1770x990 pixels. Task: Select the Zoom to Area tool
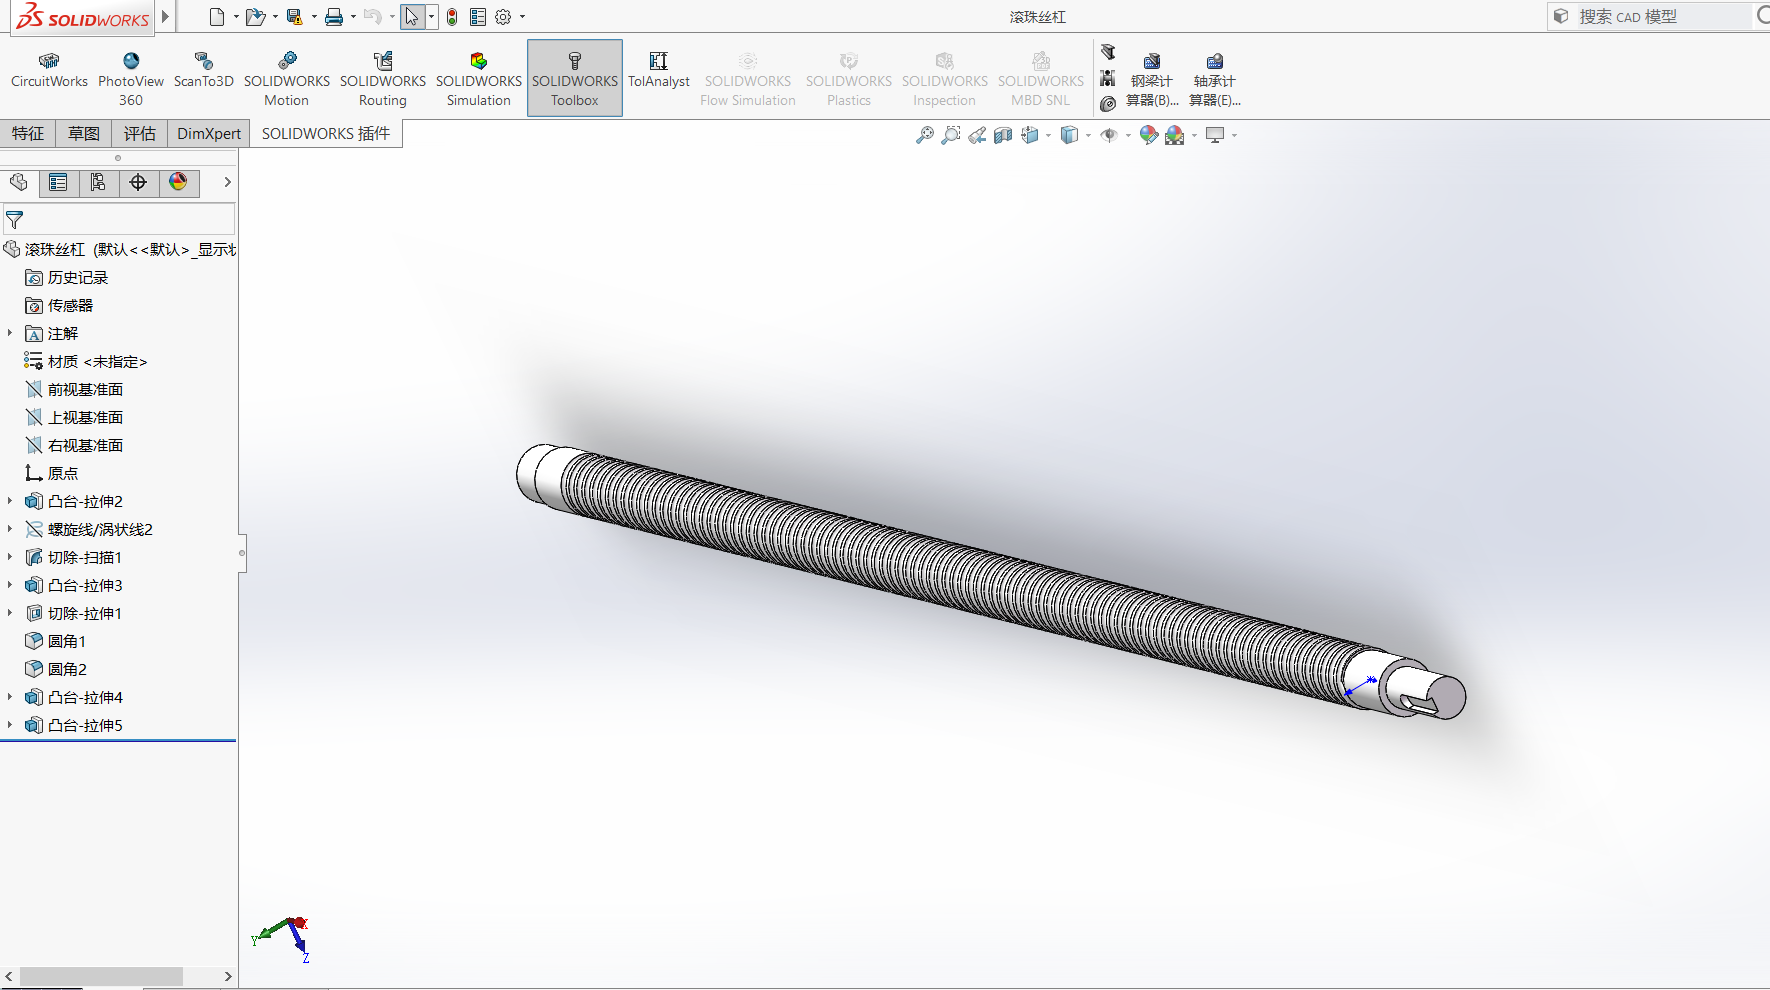tap(951, 135)
